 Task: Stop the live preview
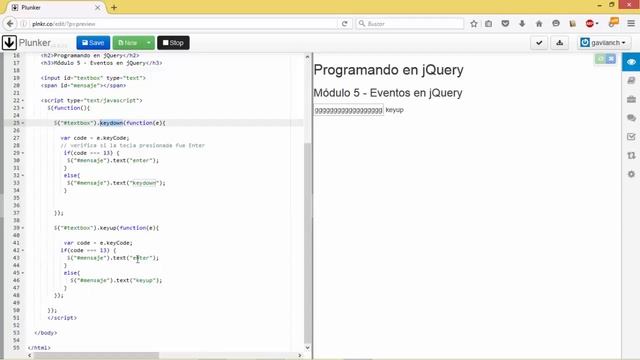173,43
